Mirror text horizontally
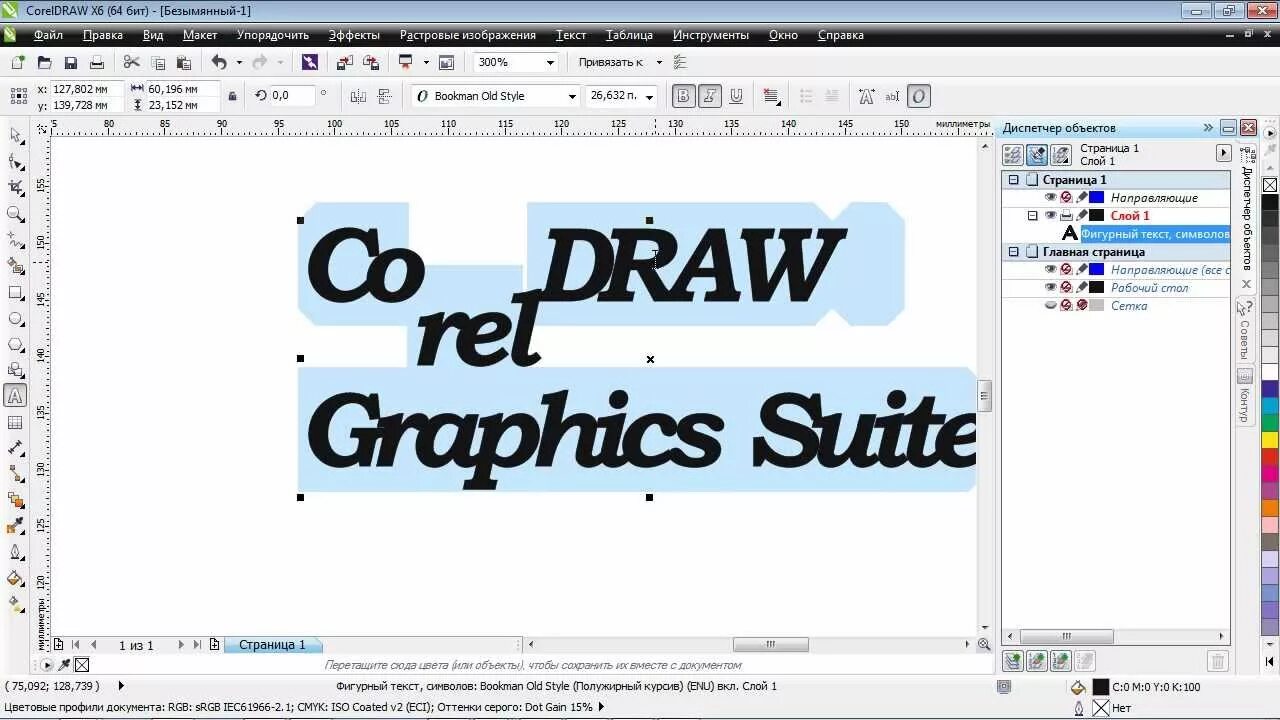Viewport: 1280px width, 720px height. 358,96
